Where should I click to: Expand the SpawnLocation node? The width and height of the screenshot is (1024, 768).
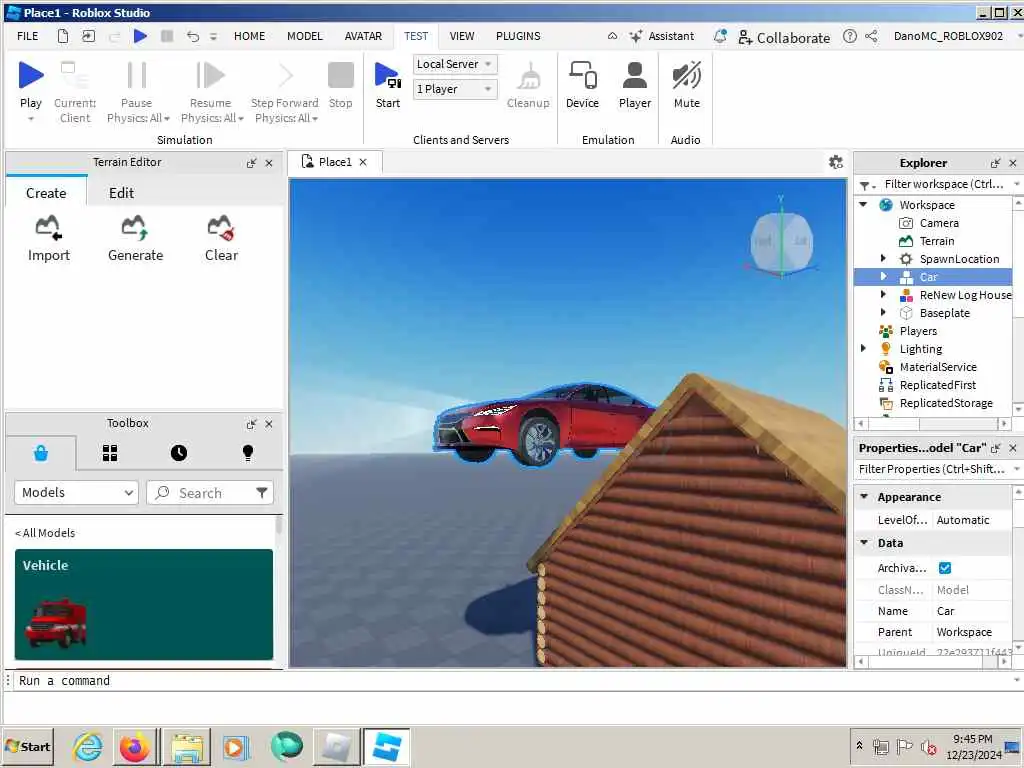point(883,259)
